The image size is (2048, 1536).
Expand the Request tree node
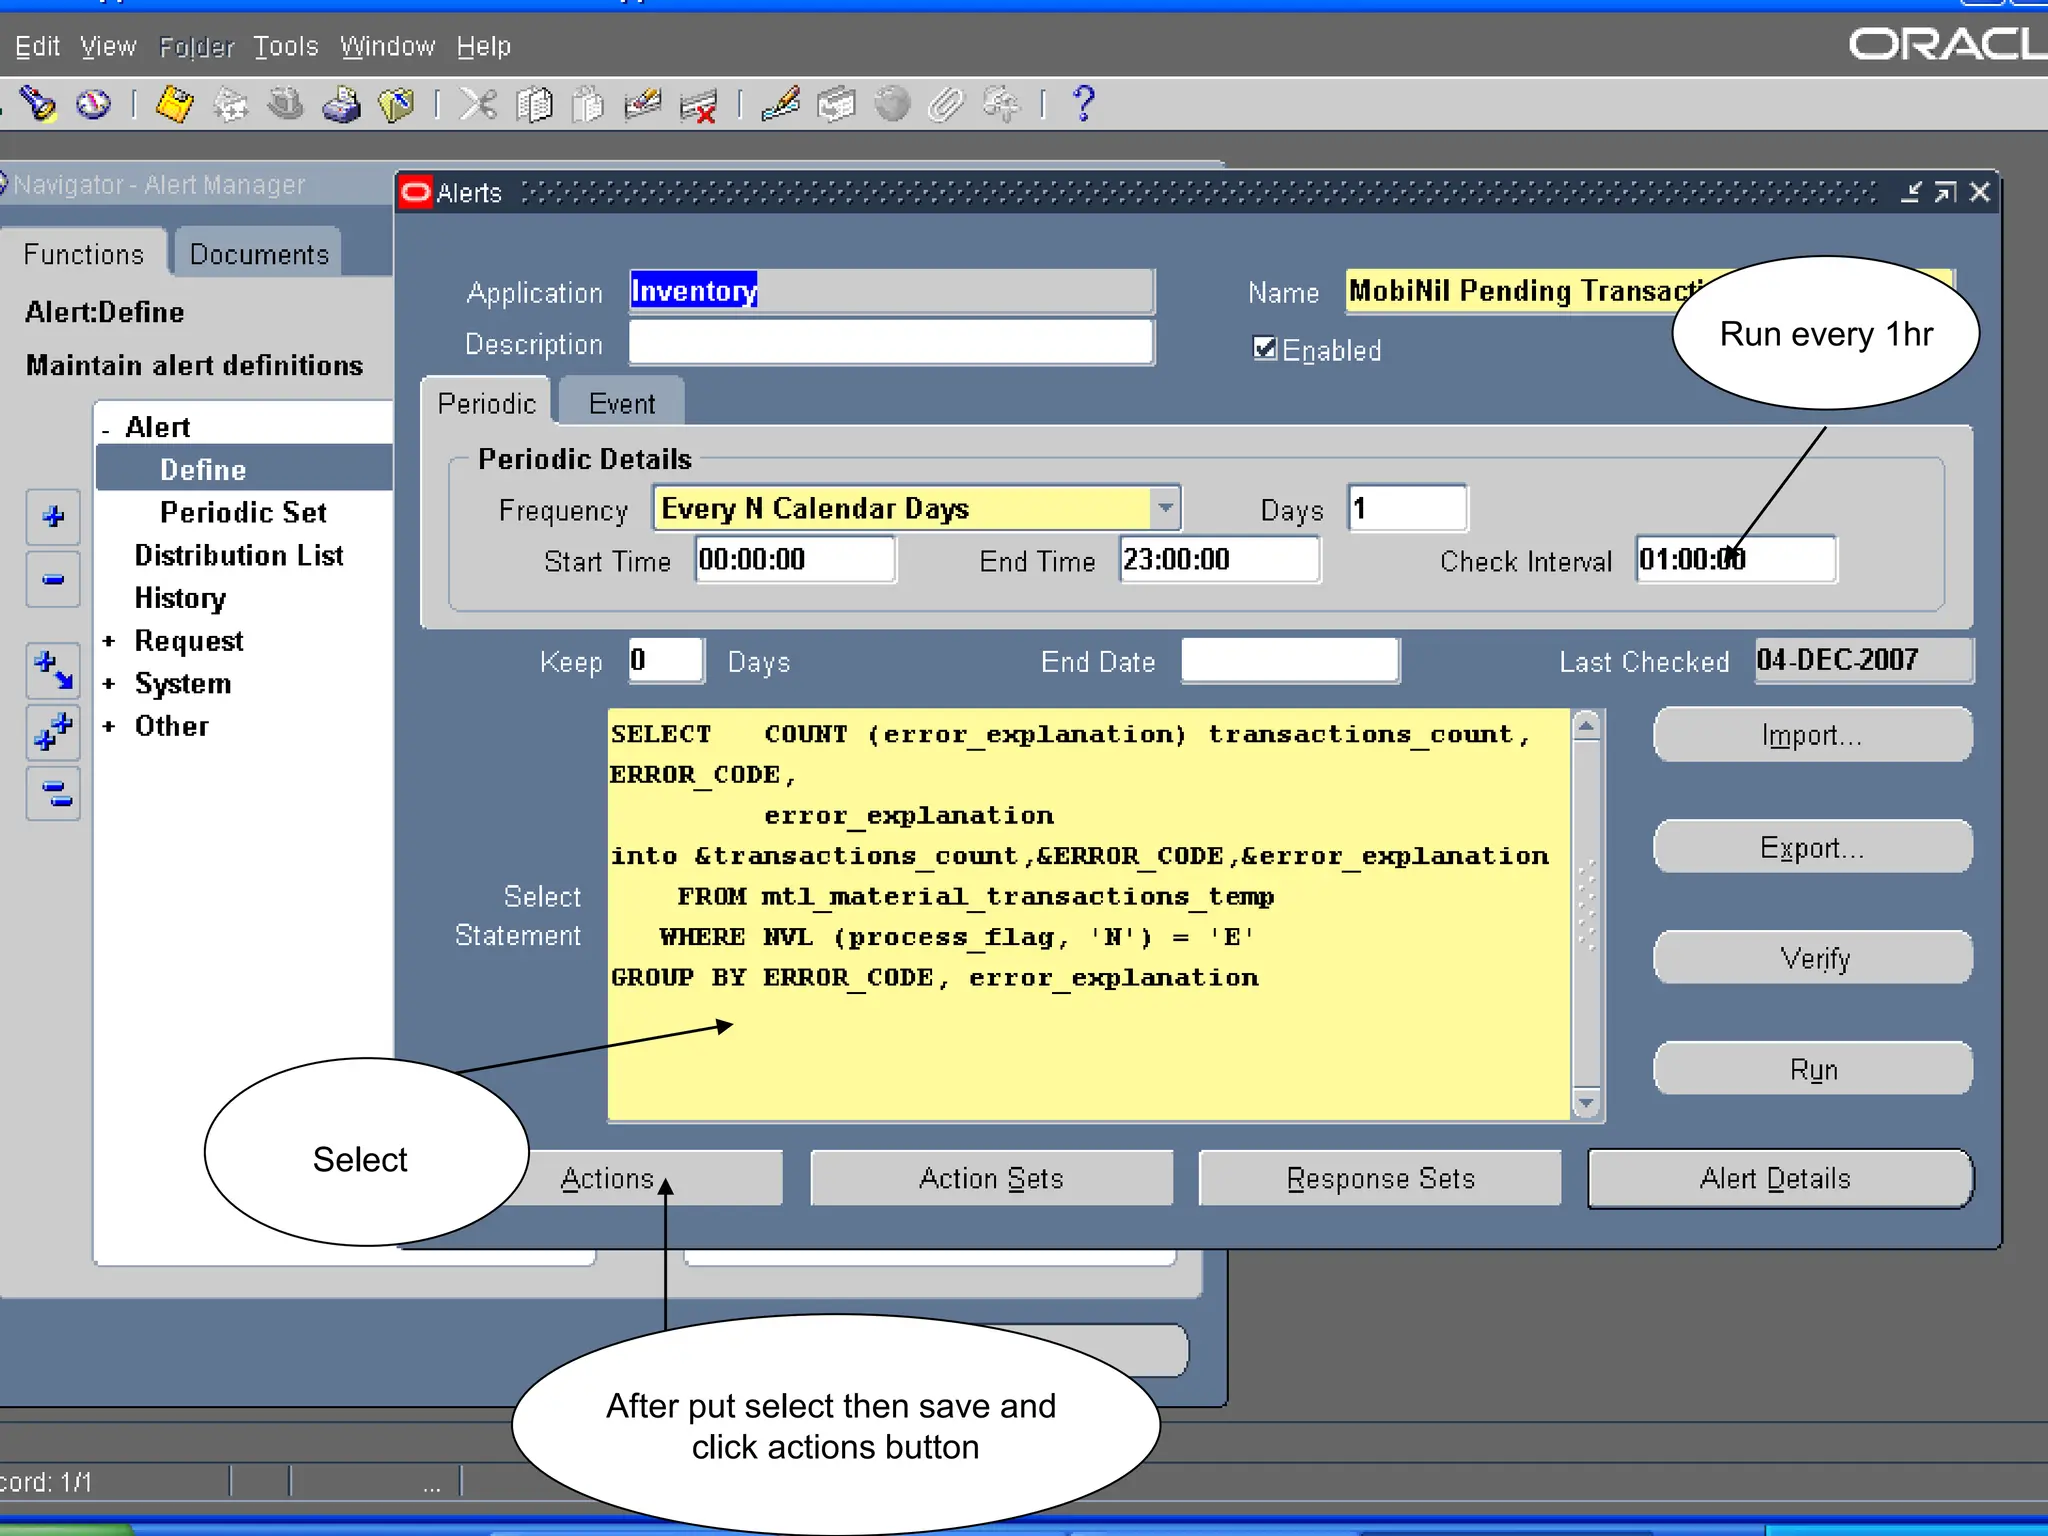(x=109, y=641)
